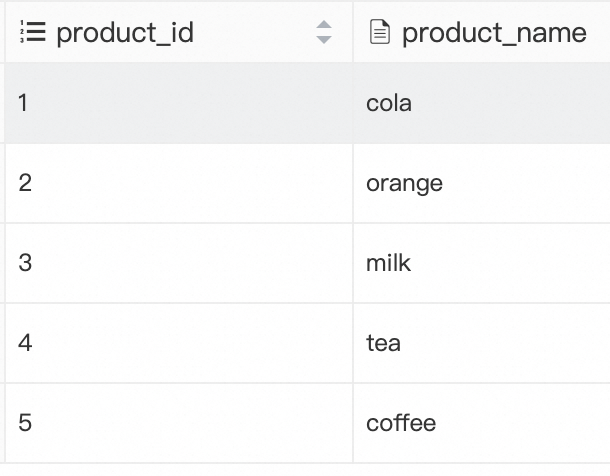Image resolution: width=610 pixels, height=476 pixels.
Task: Click the horizontal border line under the tea row
Action: 300,383
